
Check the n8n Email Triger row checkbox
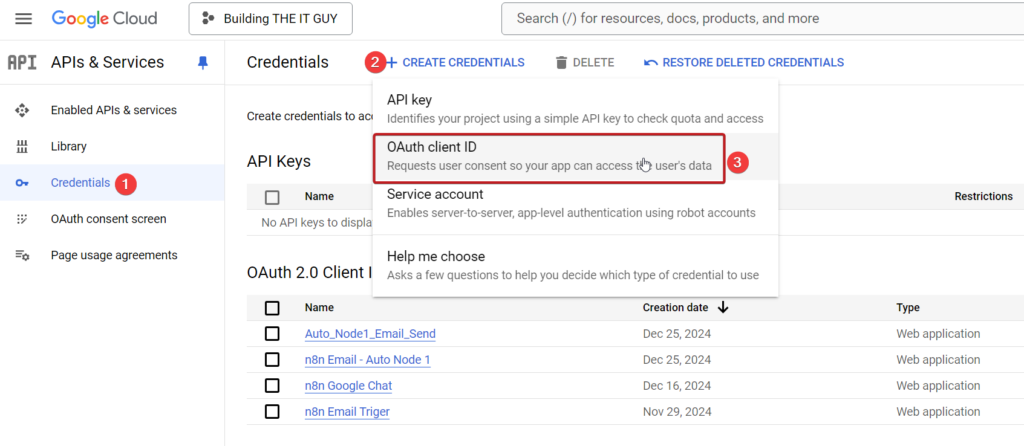point(272,412)
